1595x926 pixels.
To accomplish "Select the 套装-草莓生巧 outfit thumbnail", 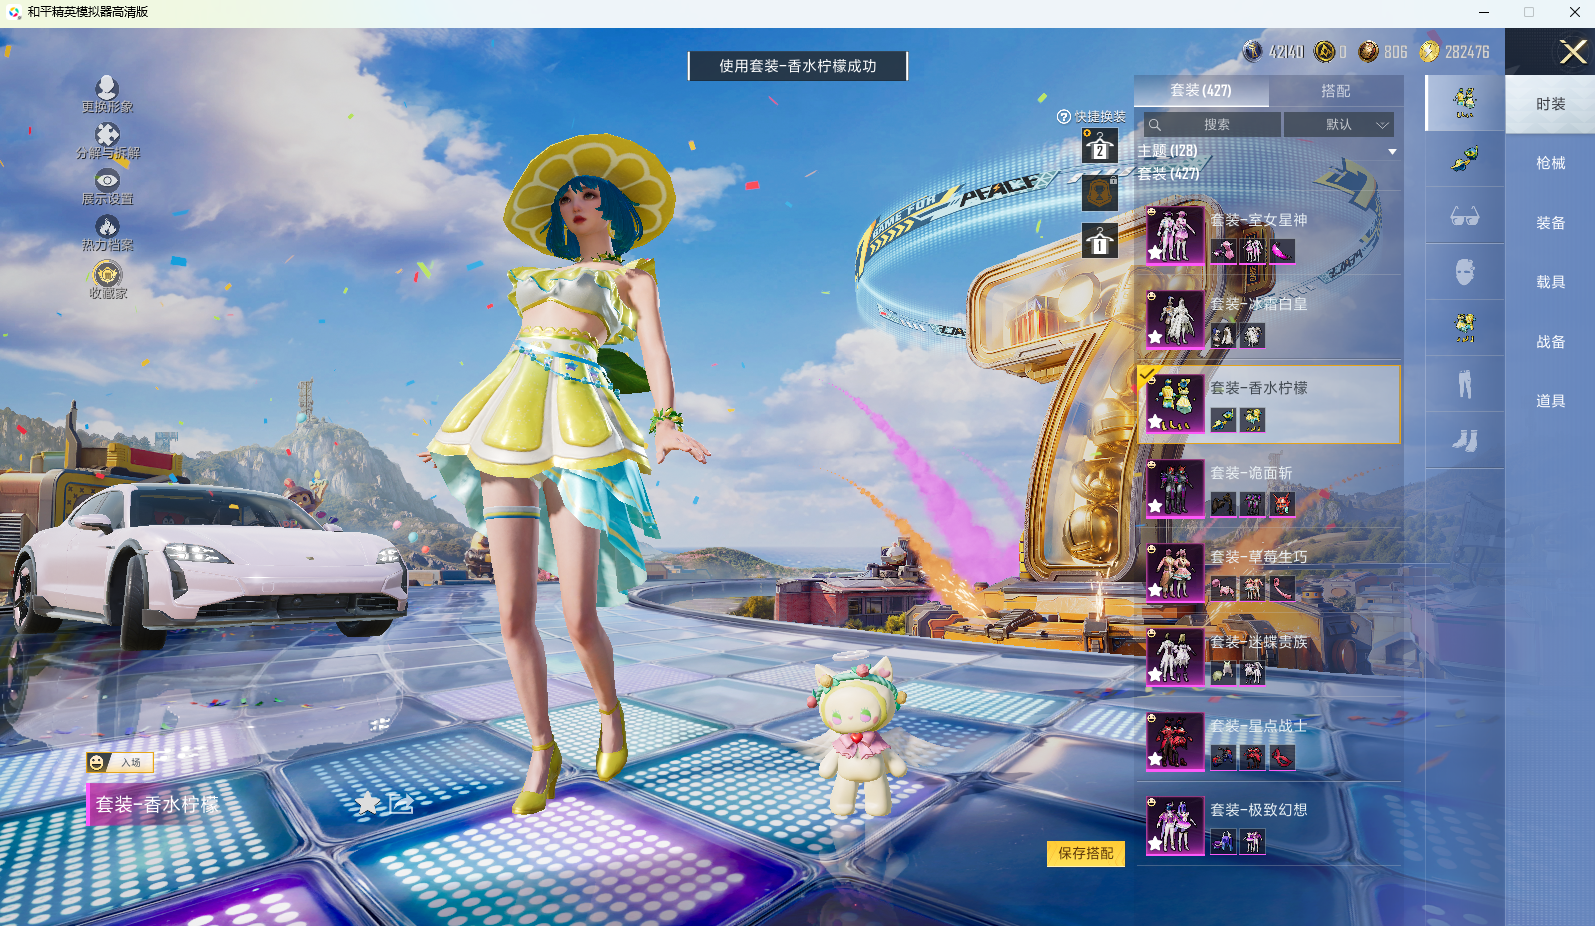I will (1175, 572).
